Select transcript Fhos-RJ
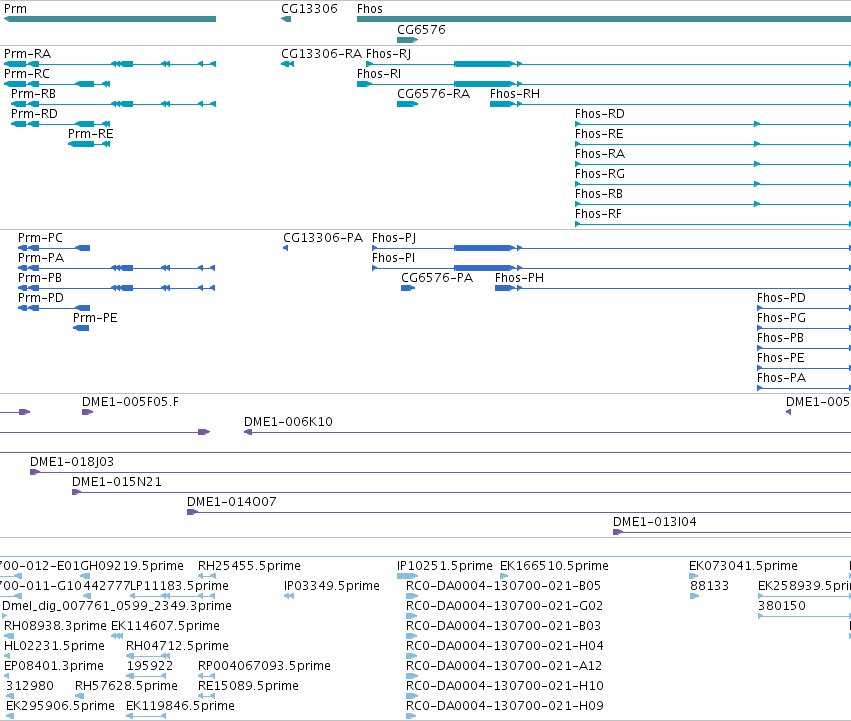This screenshot has height=721, width=851. [608, 64]
